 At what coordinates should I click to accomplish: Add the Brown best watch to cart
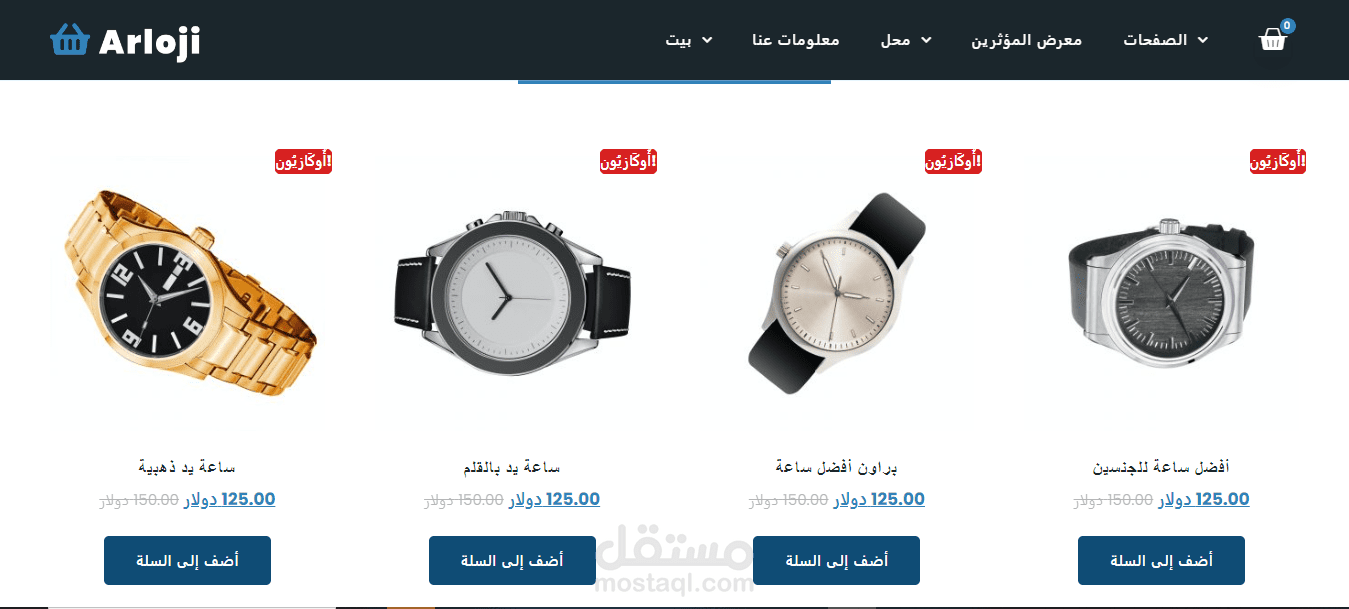click(x=836, y=561)
